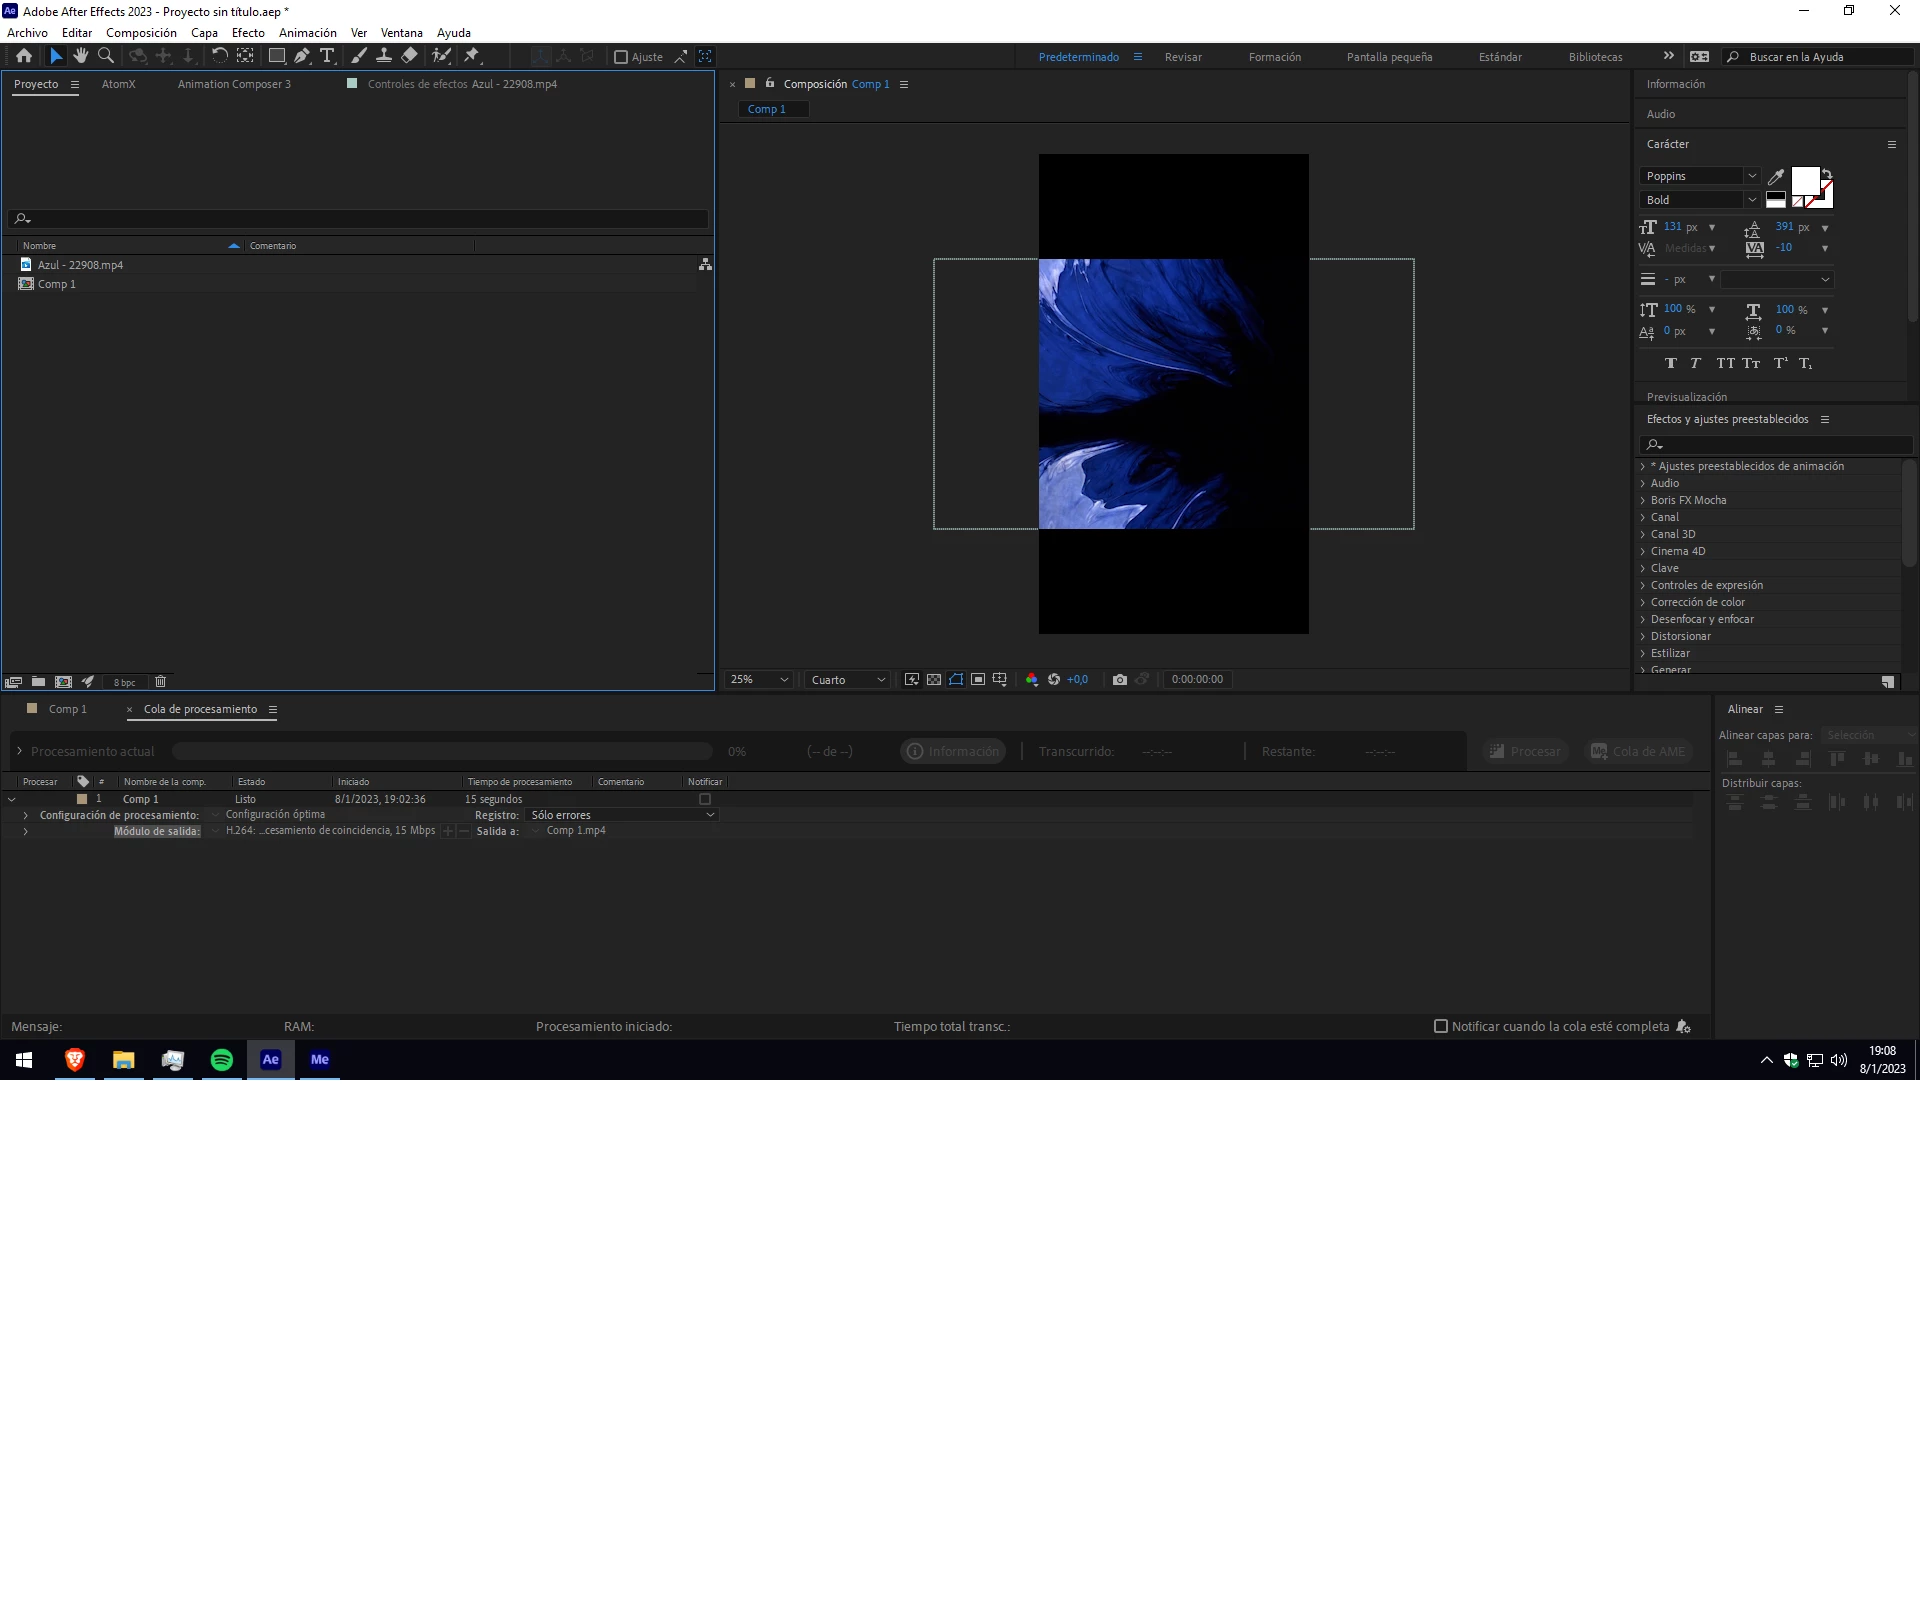Click eyedropper in Character panel
This screenshot has height=1600, width=1920.
pyautogui.click(x=1776, y=177)
